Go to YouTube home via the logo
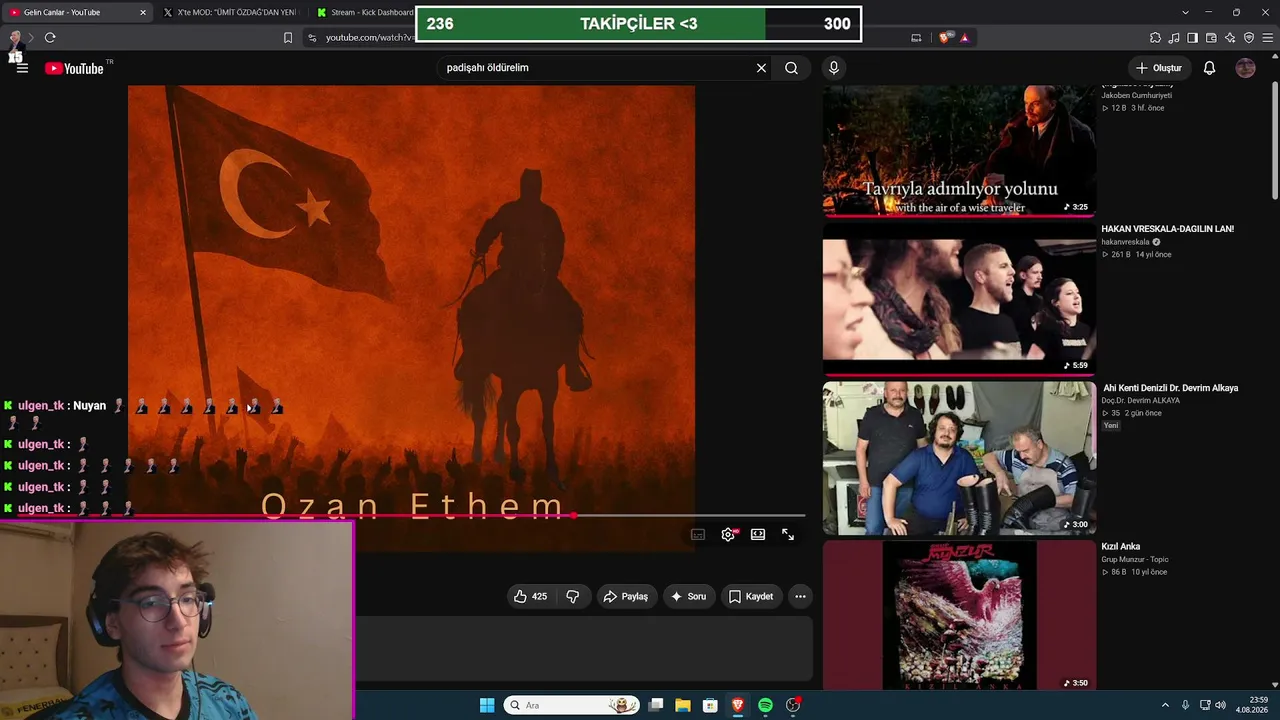Screen dimensions: 1280x720 (x=74, y=68)
